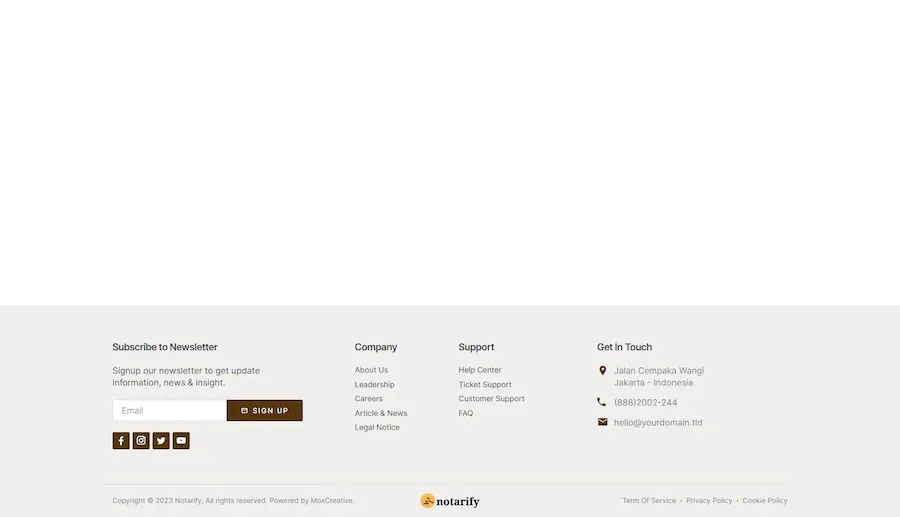Click the Company column heading
This screenshot has height=517, width=900.
point(376,347)
